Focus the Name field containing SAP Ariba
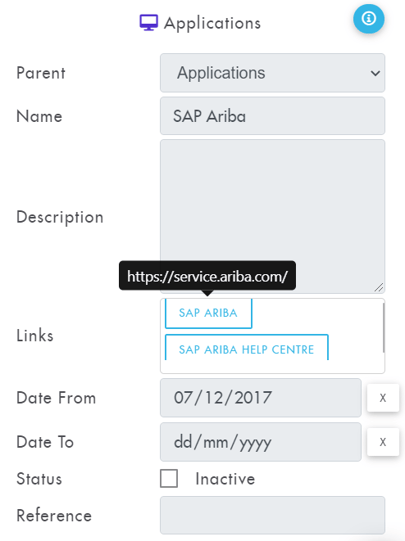 point(272,116)
